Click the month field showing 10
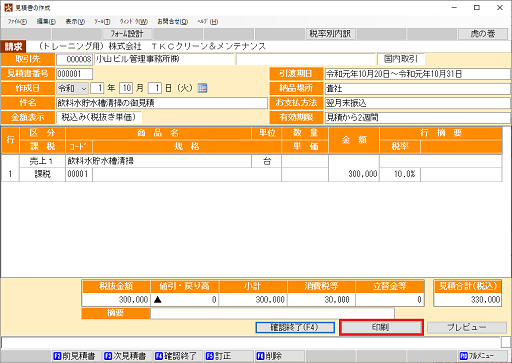The width and height of the screenshot is (512, 363). pos(126,88)
